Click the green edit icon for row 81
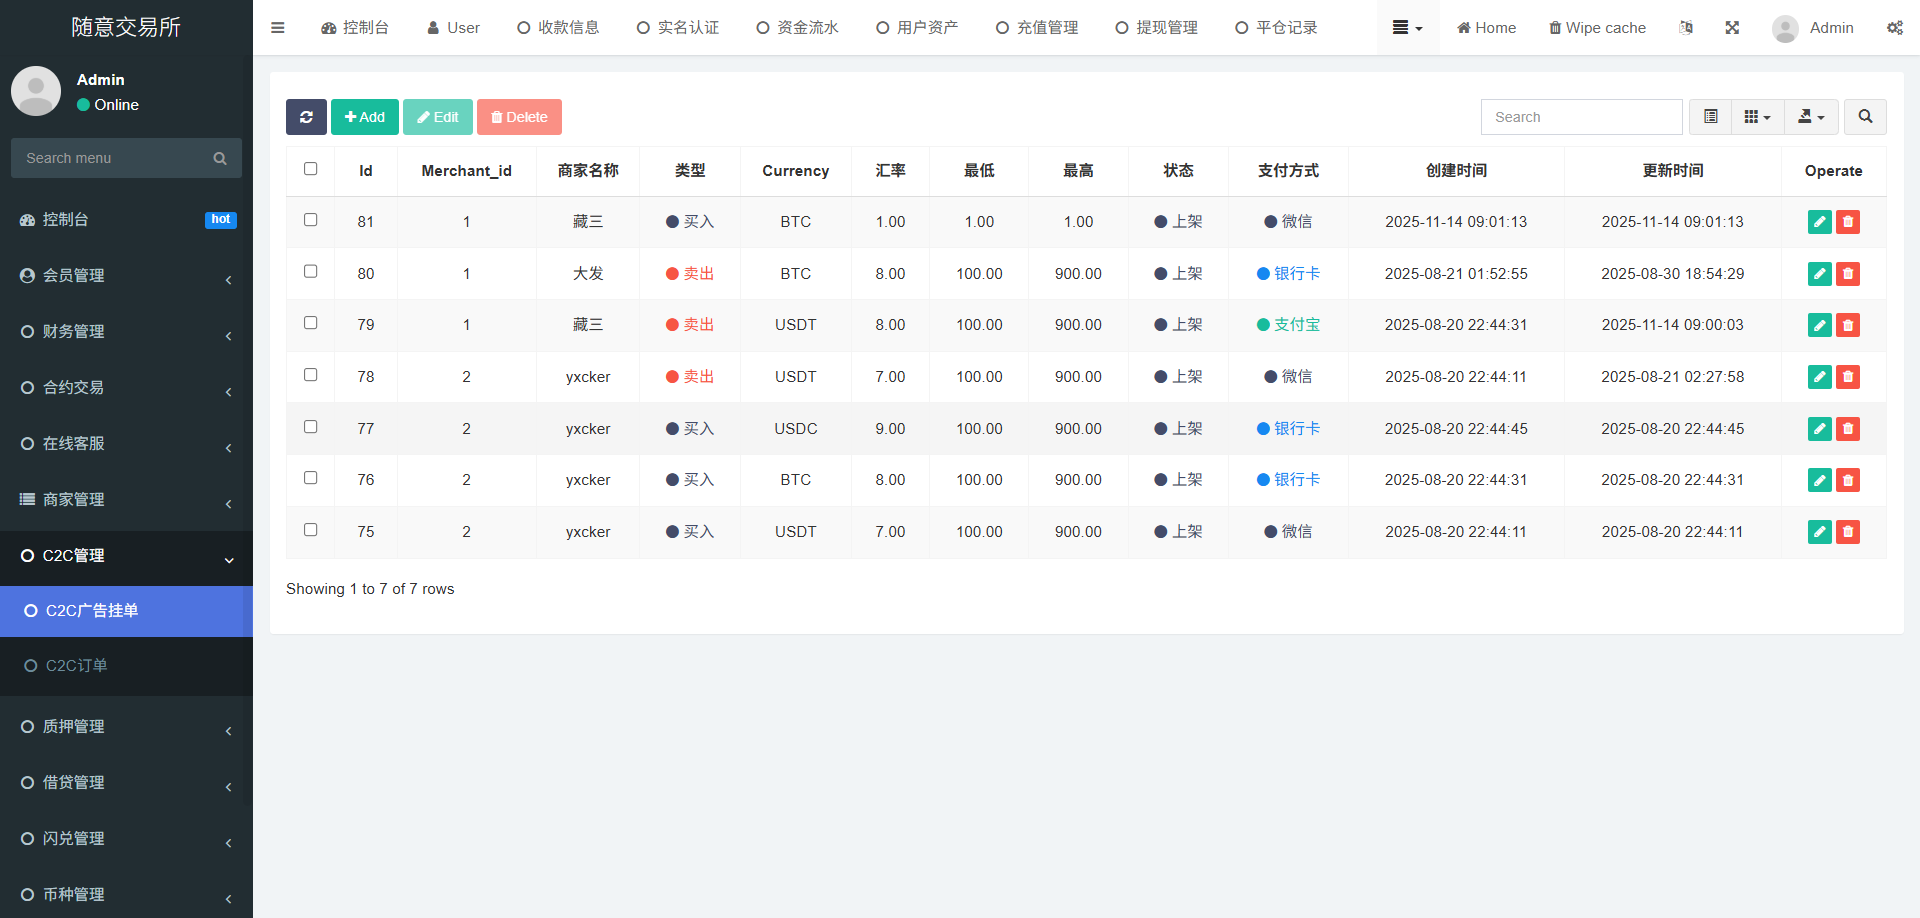1920x918 pixels. [1819, 222]
